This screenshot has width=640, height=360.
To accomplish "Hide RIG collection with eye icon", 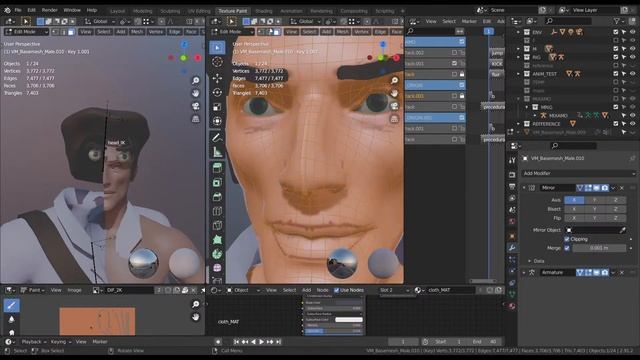I will [632, 57].
